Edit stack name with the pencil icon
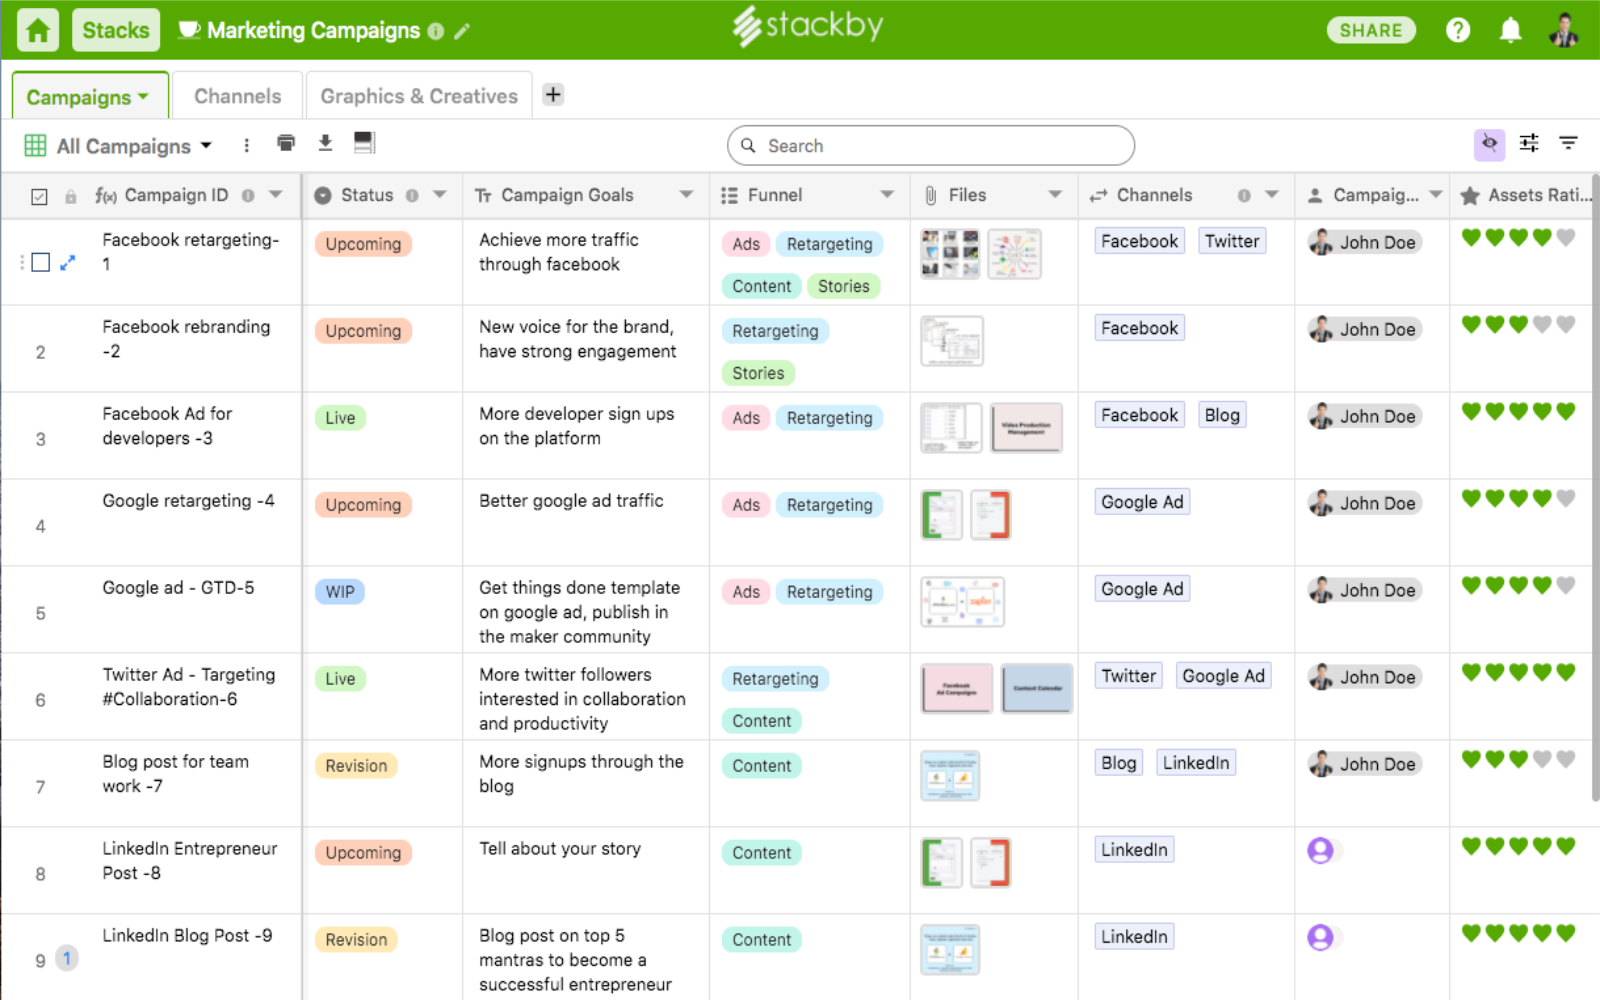 [462, 31]
